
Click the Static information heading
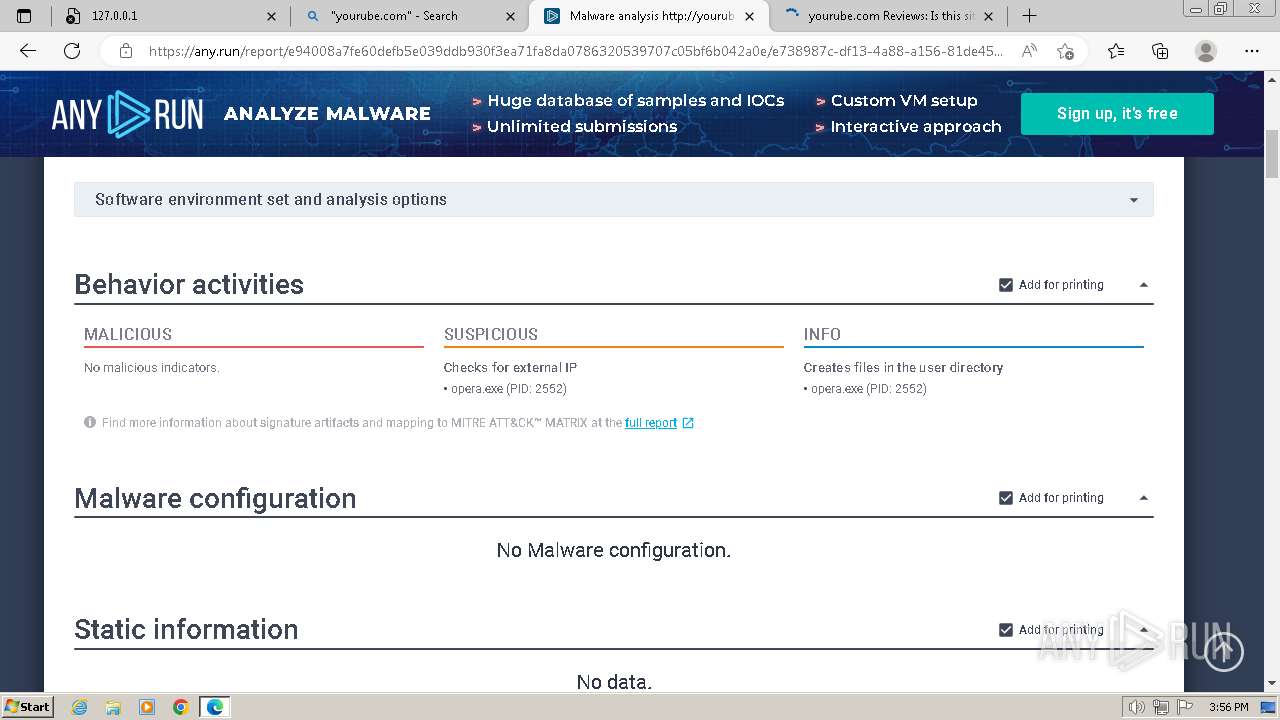(186, 629)
